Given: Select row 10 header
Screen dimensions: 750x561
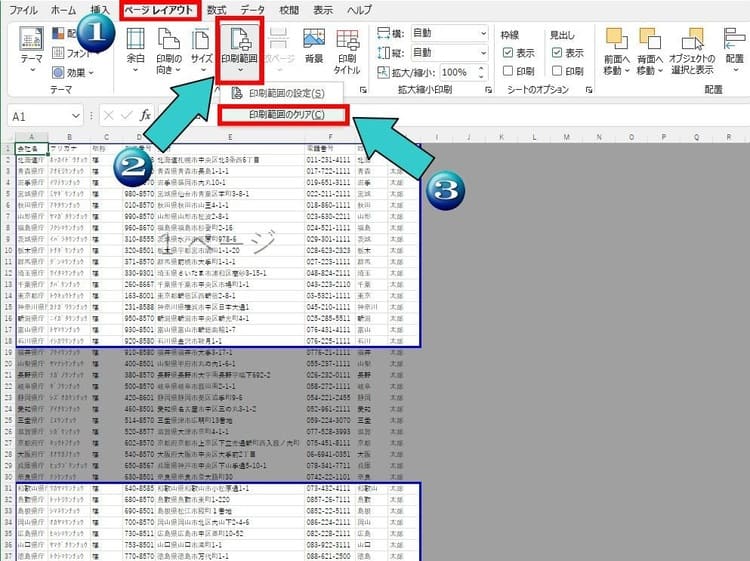Looking at the screenshot, I should click(8, 250).
